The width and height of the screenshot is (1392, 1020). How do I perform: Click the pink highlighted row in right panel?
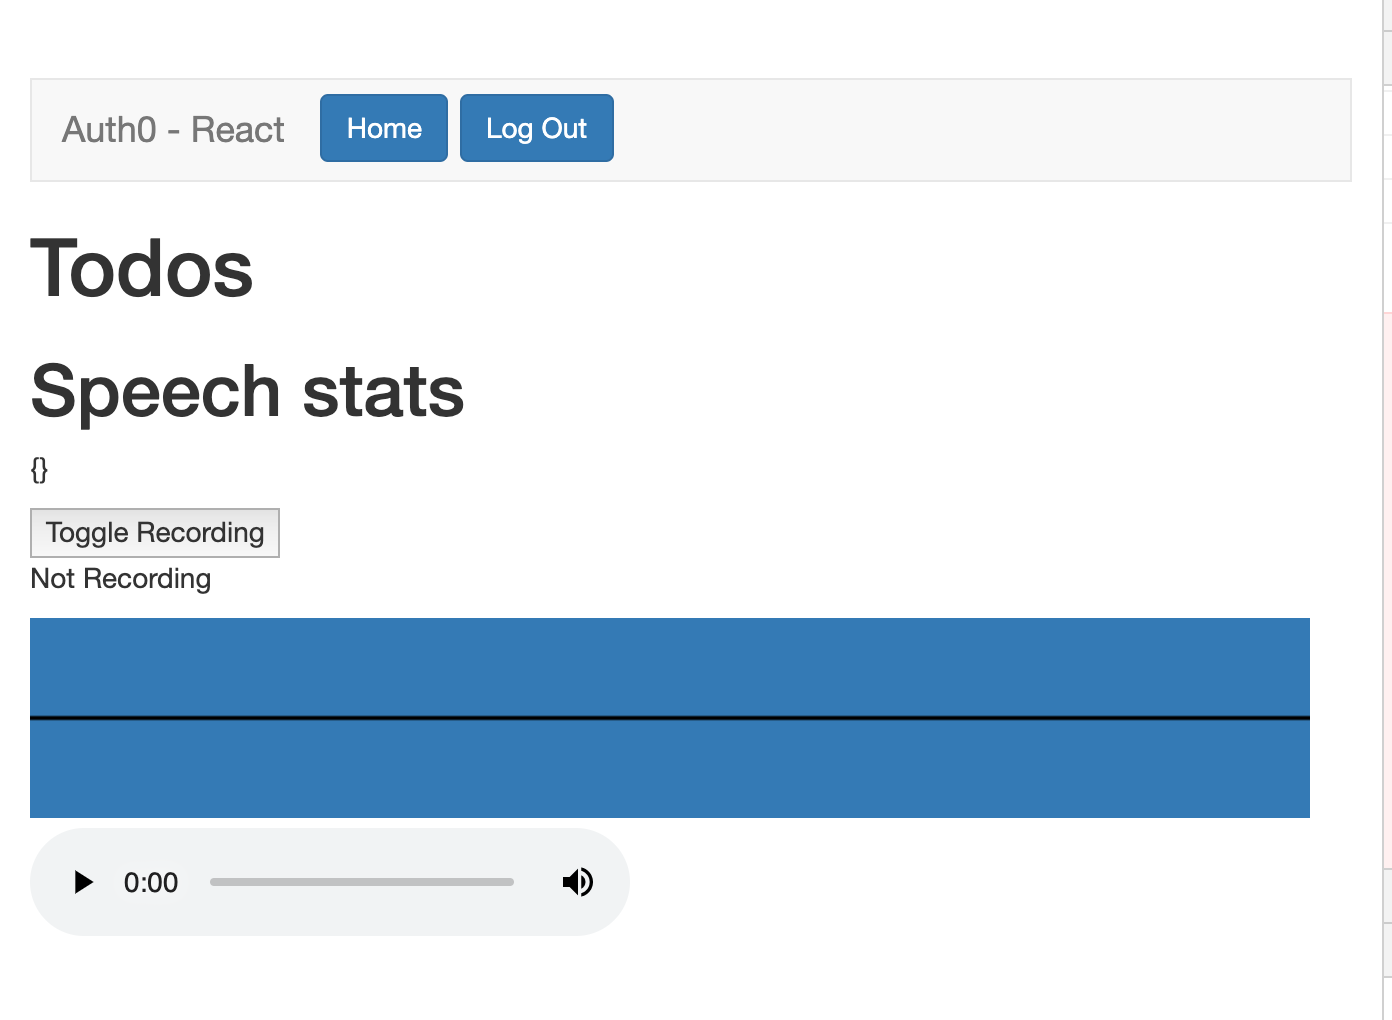(x=1388, y=590)
